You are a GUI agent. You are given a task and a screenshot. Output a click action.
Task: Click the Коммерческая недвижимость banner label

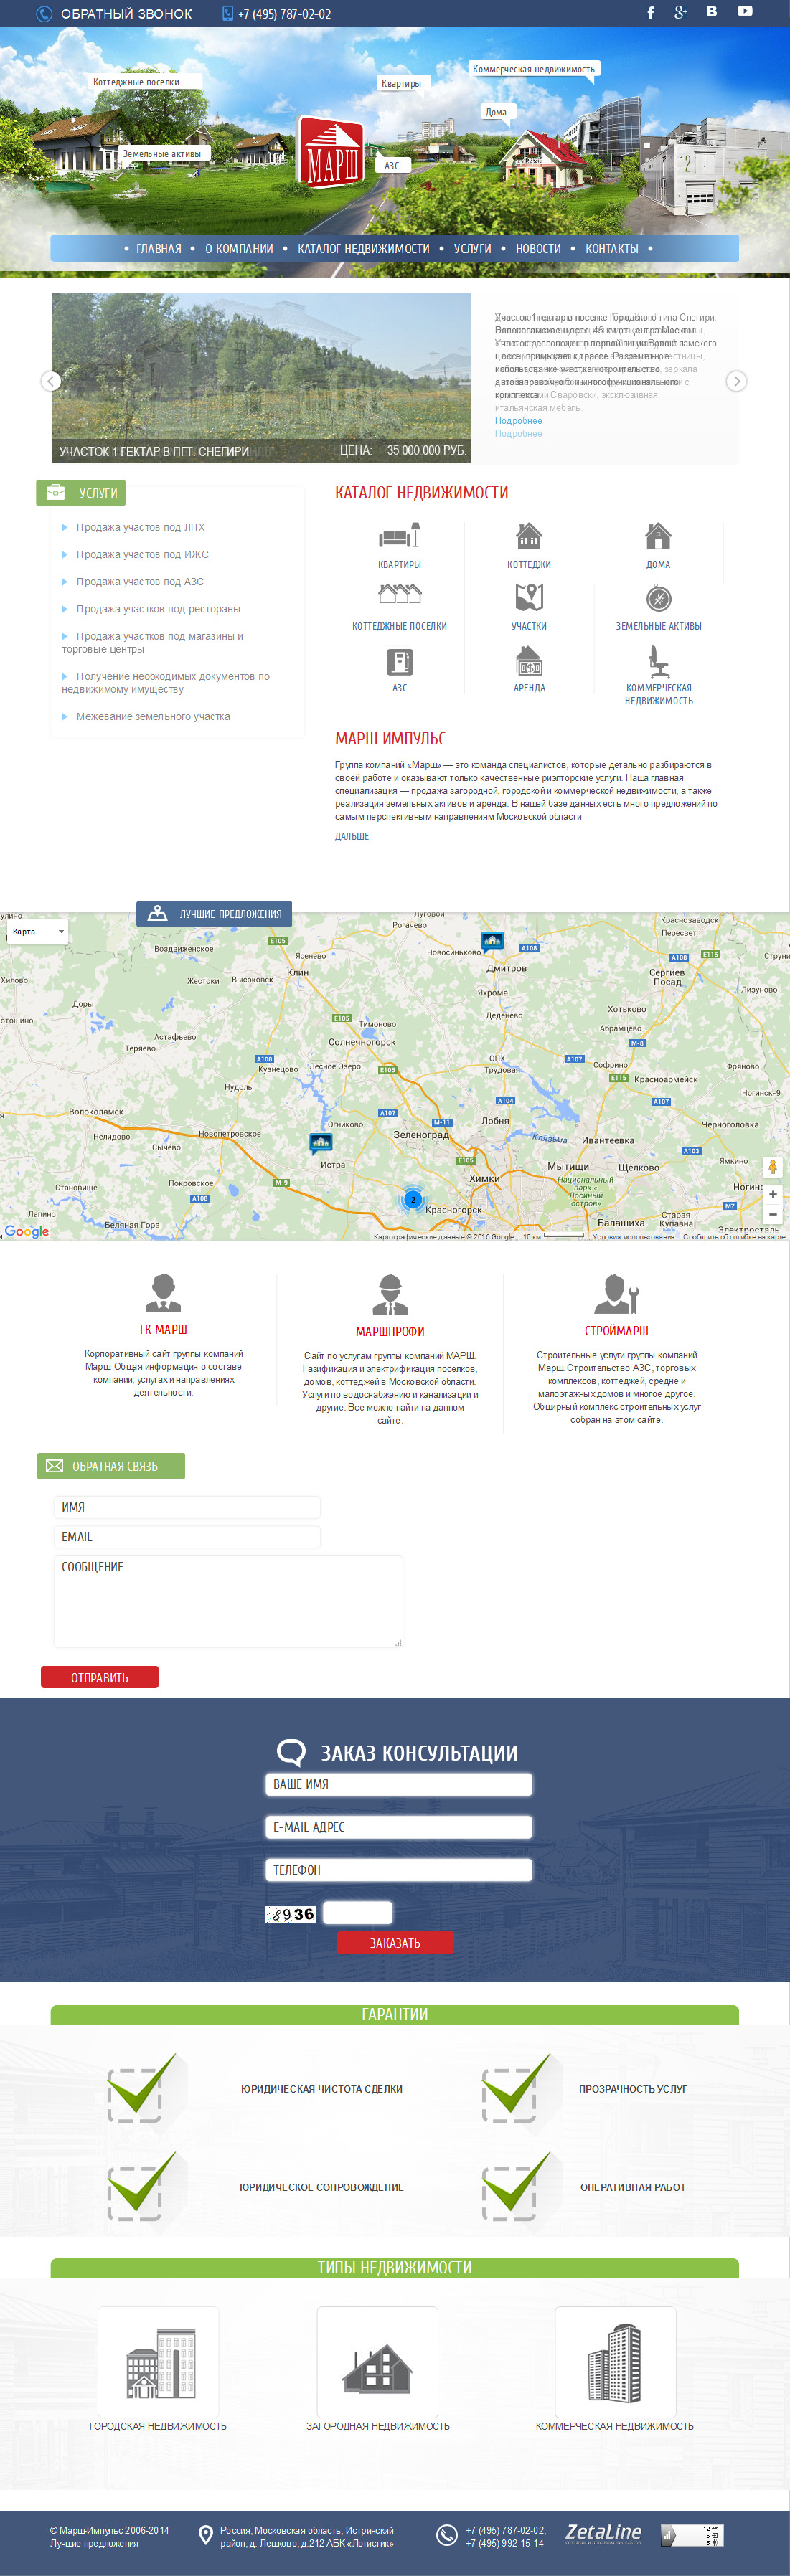point(533,69)
